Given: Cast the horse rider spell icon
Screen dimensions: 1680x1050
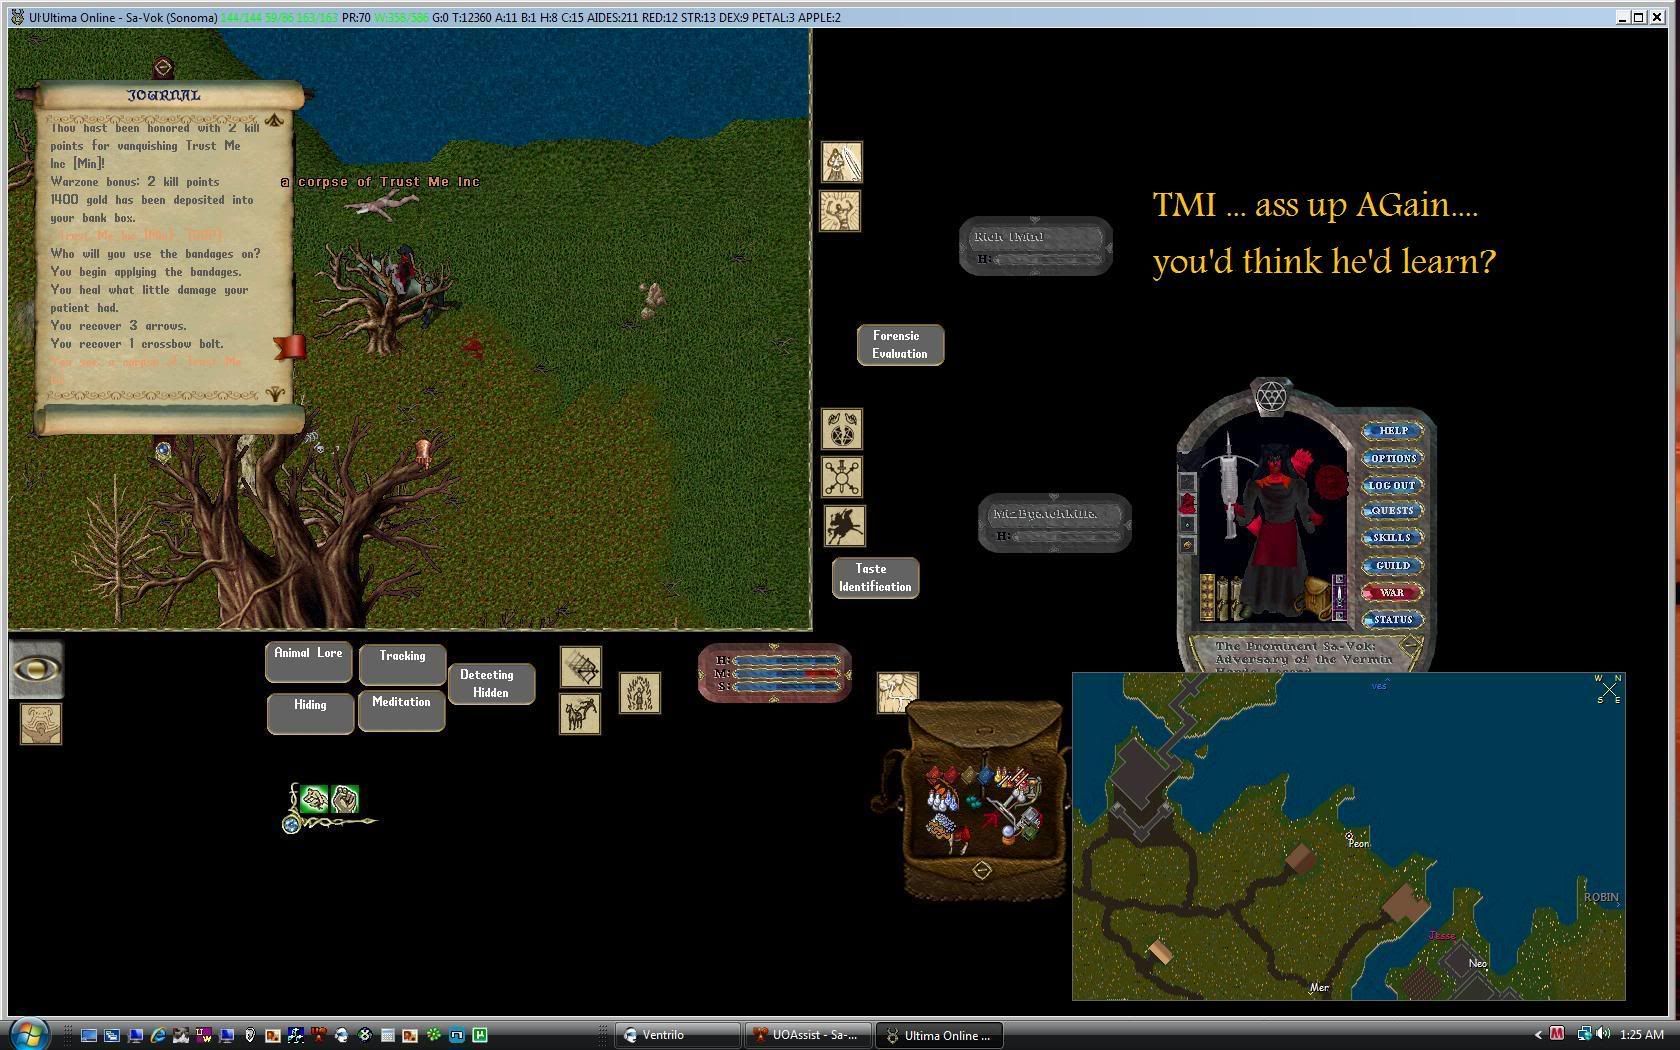Looking at the screenshot, I should [x=844, y=526].
